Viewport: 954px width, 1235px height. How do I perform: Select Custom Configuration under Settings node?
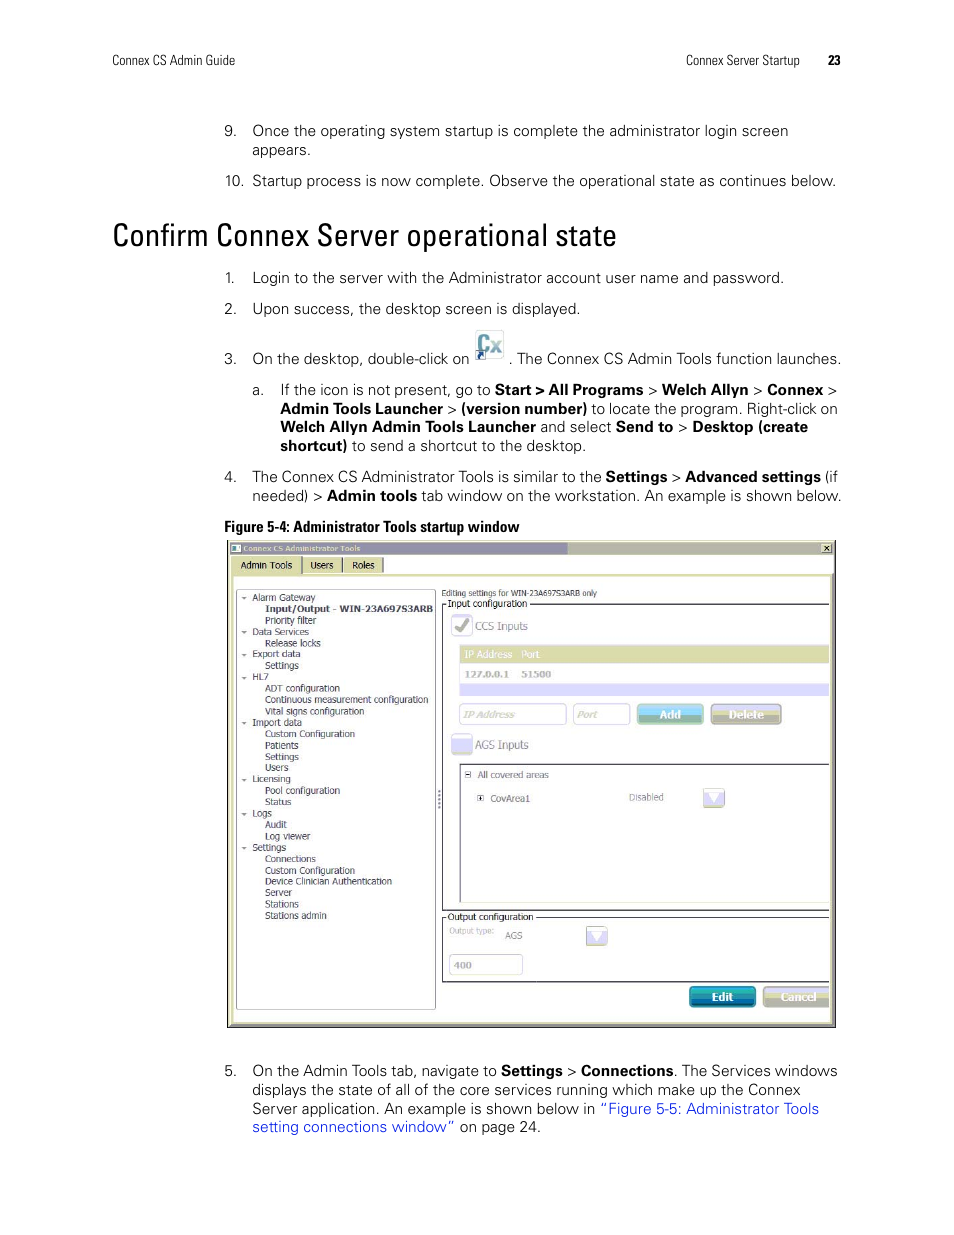pyautogui.click(x=310, y=871)
